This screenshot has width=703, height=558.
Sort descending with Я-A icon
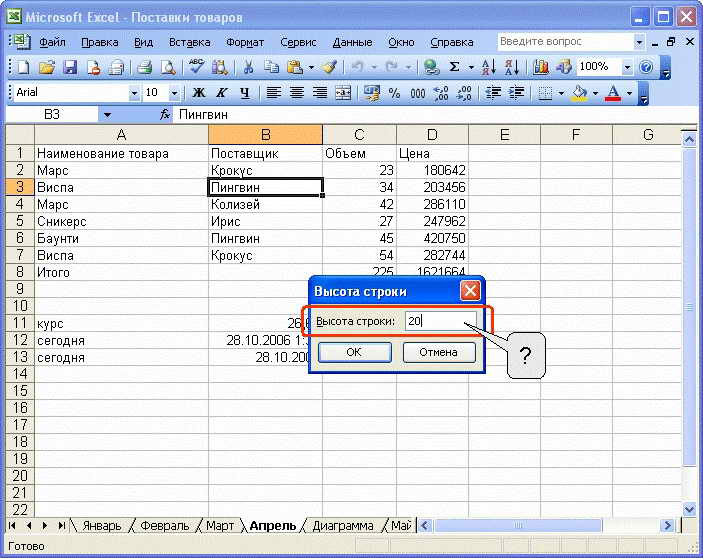tap(512, 67)
